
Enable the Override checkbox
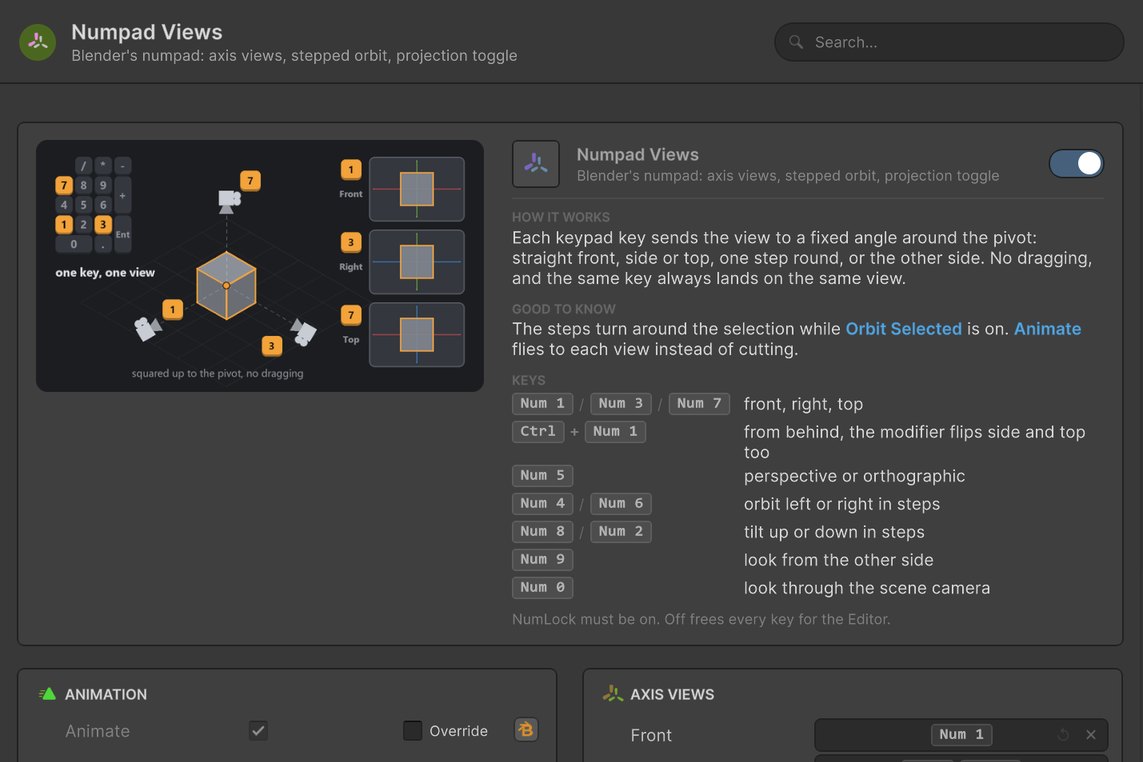tap(413, 731)
